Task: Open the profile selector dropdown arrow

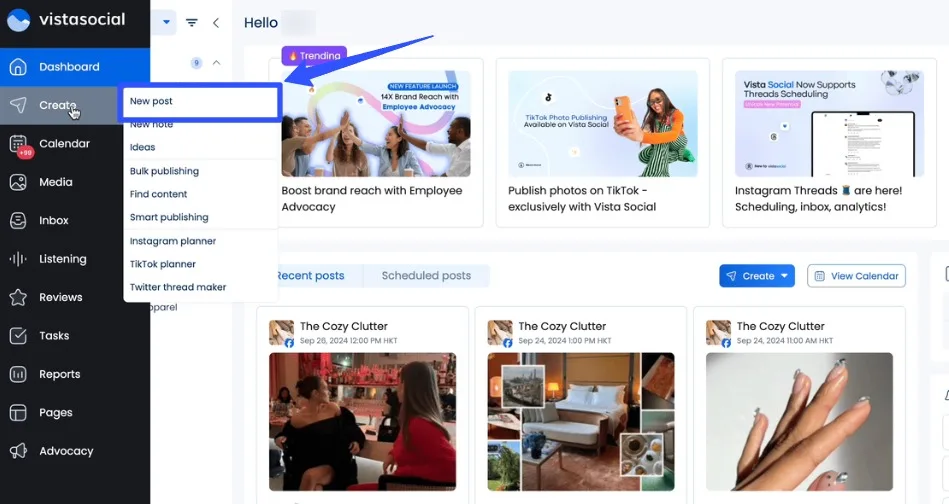Action: [166, 22]
